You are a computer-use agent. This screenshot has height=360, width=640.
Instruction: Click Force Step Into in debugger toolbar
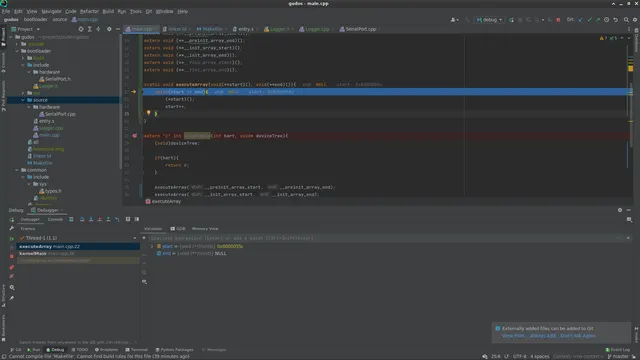[x=100, y=219]
